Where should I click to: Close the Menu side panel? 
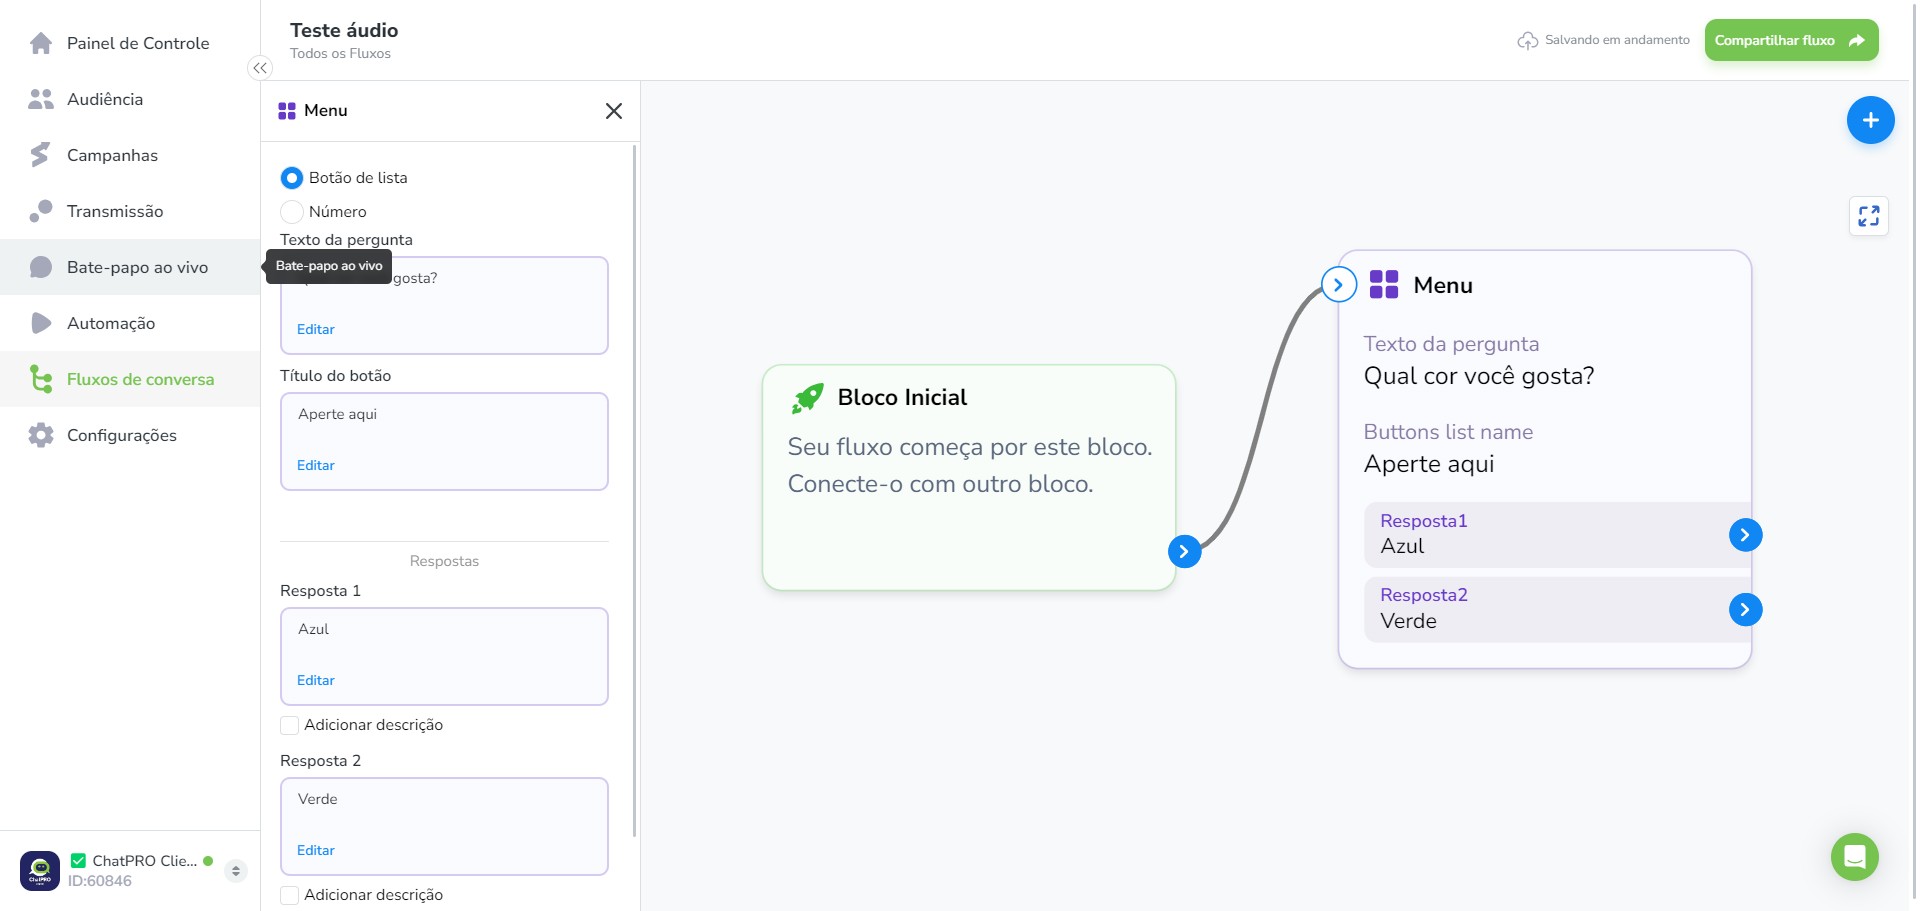tap(614, 111)
